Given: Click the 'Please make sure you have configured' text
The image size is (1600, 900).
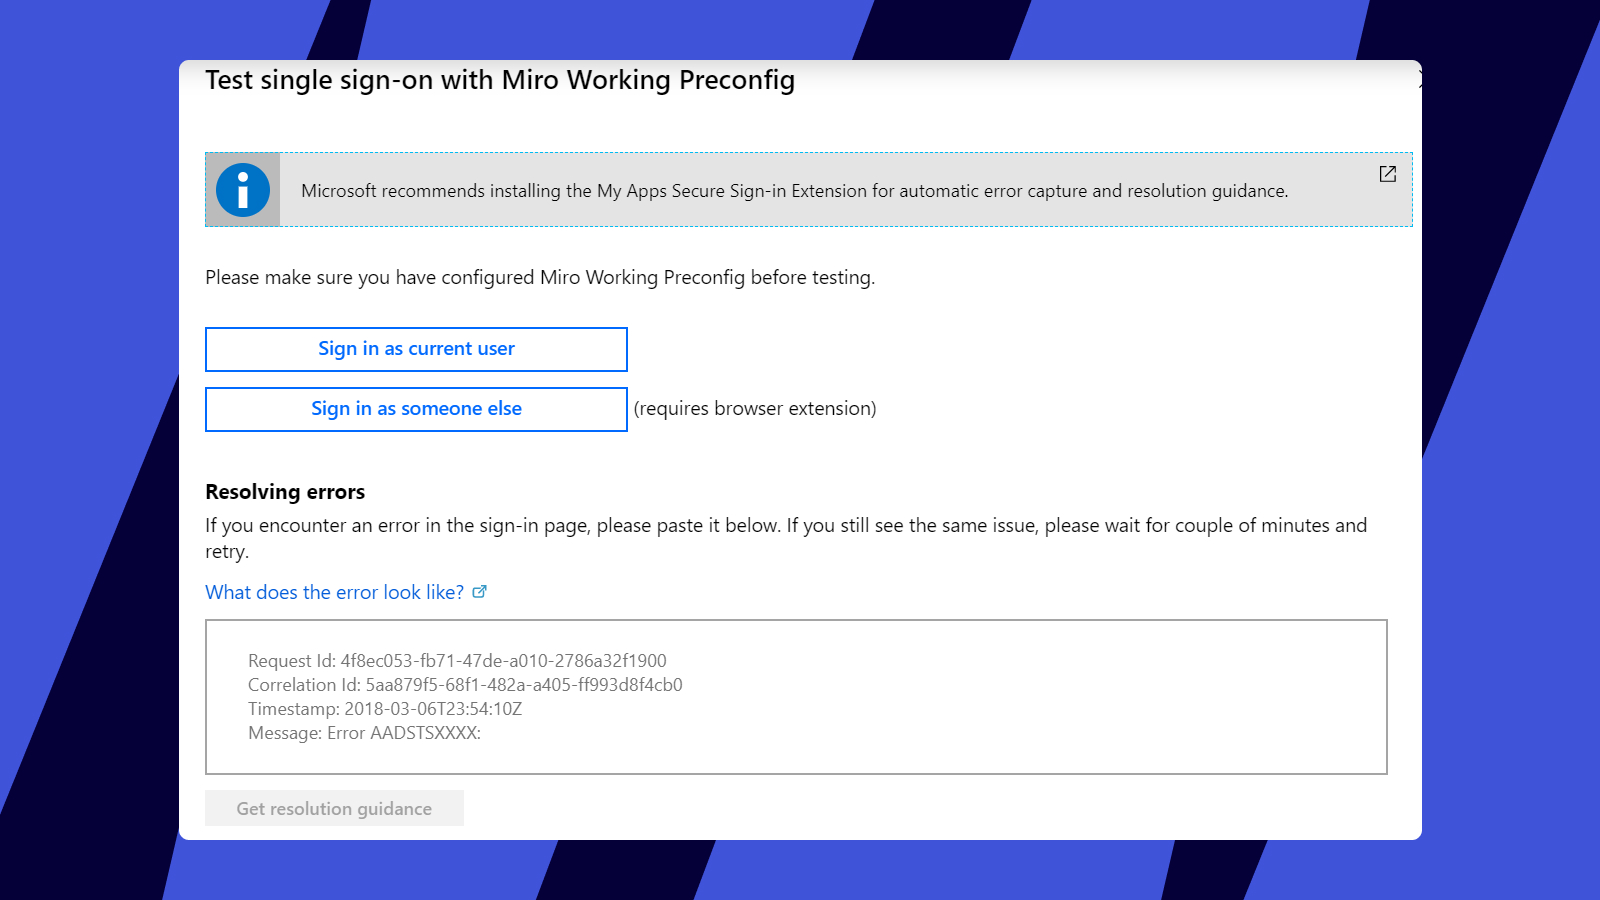Looking at the screenshot, I should (x=540, y=277).
